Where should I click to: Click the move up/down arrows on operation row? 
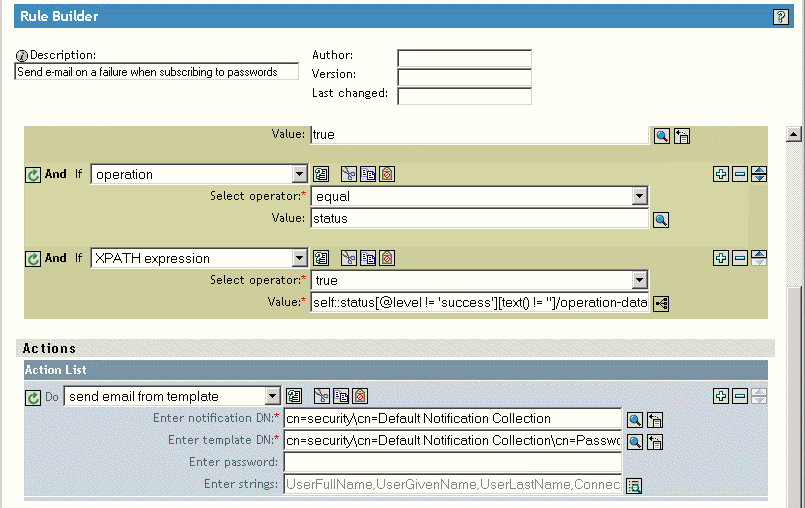click(x=759, y=174)
